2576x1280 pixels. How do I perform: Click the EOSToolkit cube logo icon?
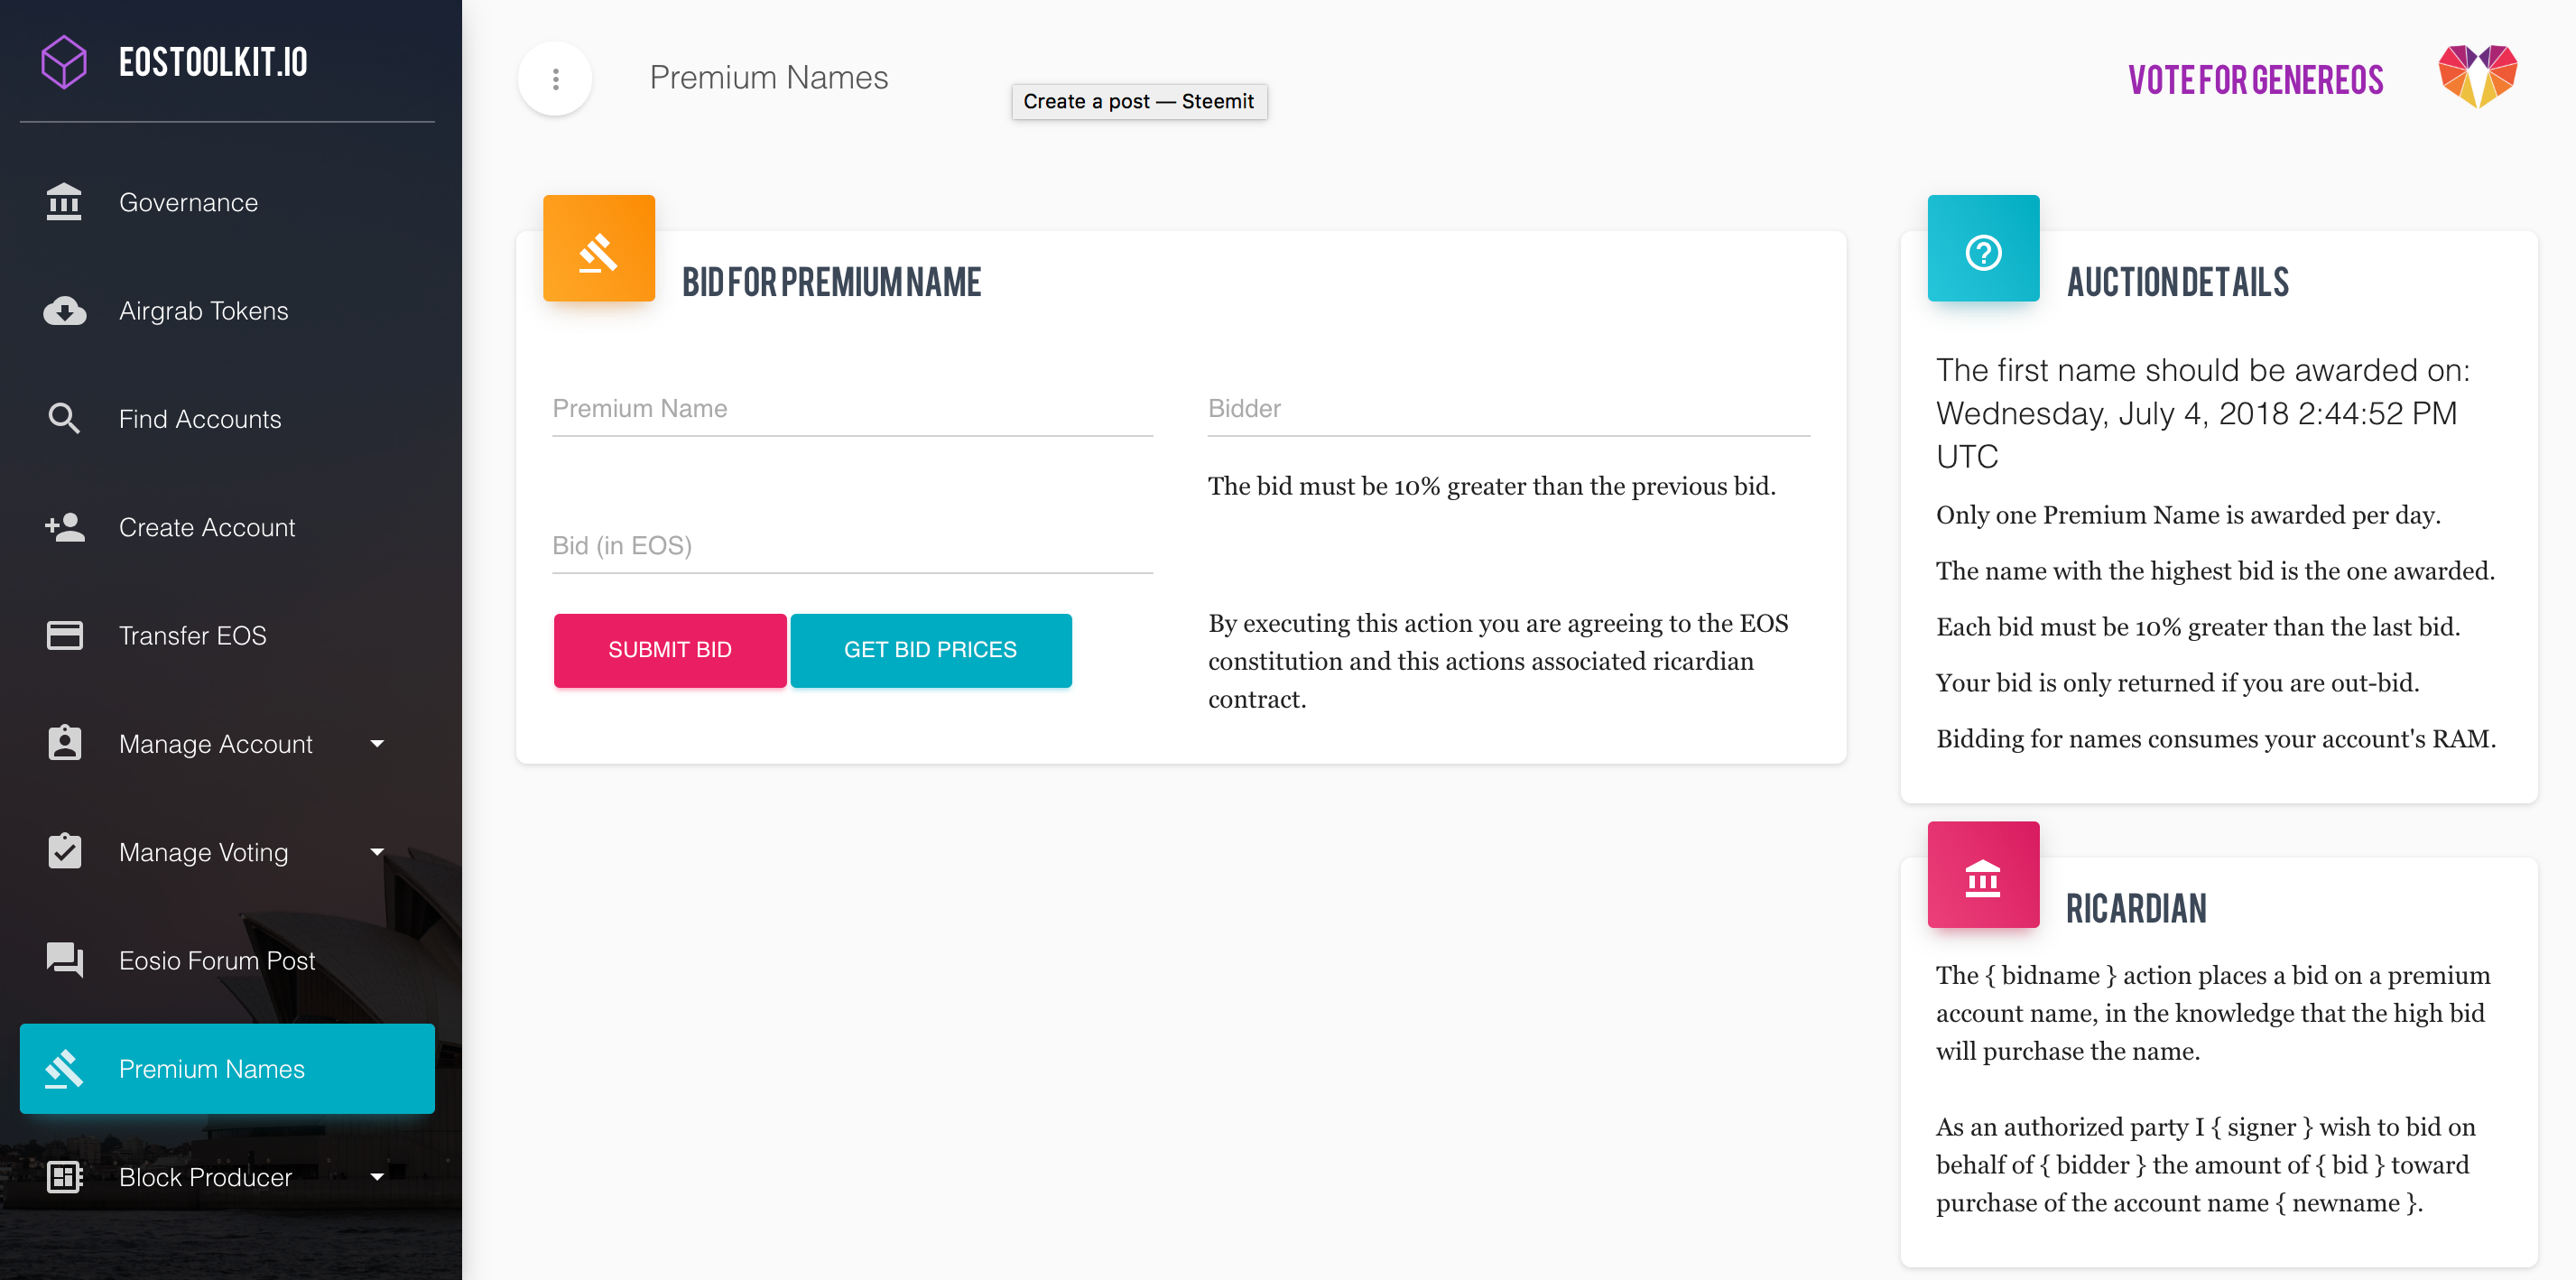click(x=64, y=62)
